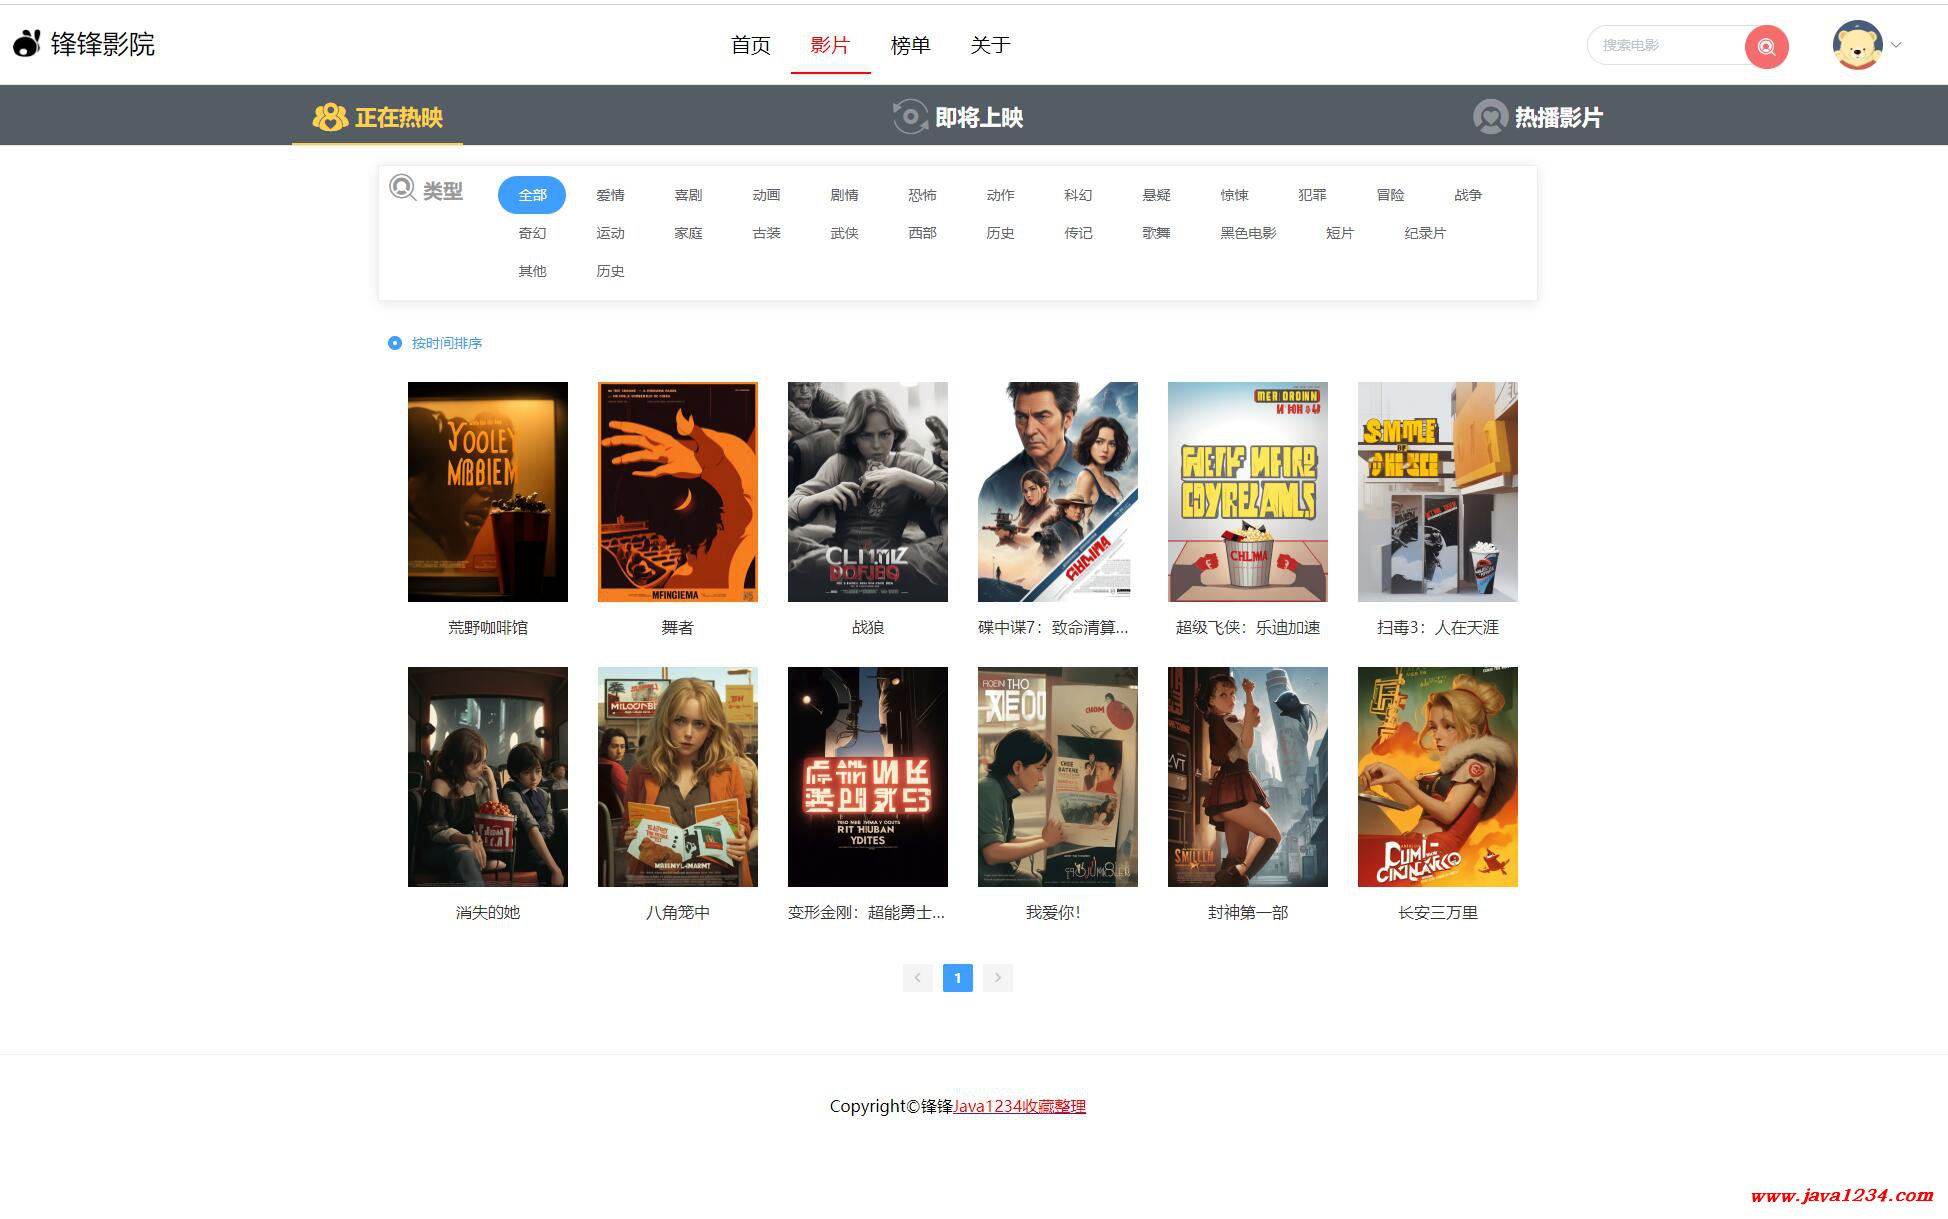Screen dimensions: 1948x1219
Task: Filter by 黑色电影 genre
Action: 1248,233
